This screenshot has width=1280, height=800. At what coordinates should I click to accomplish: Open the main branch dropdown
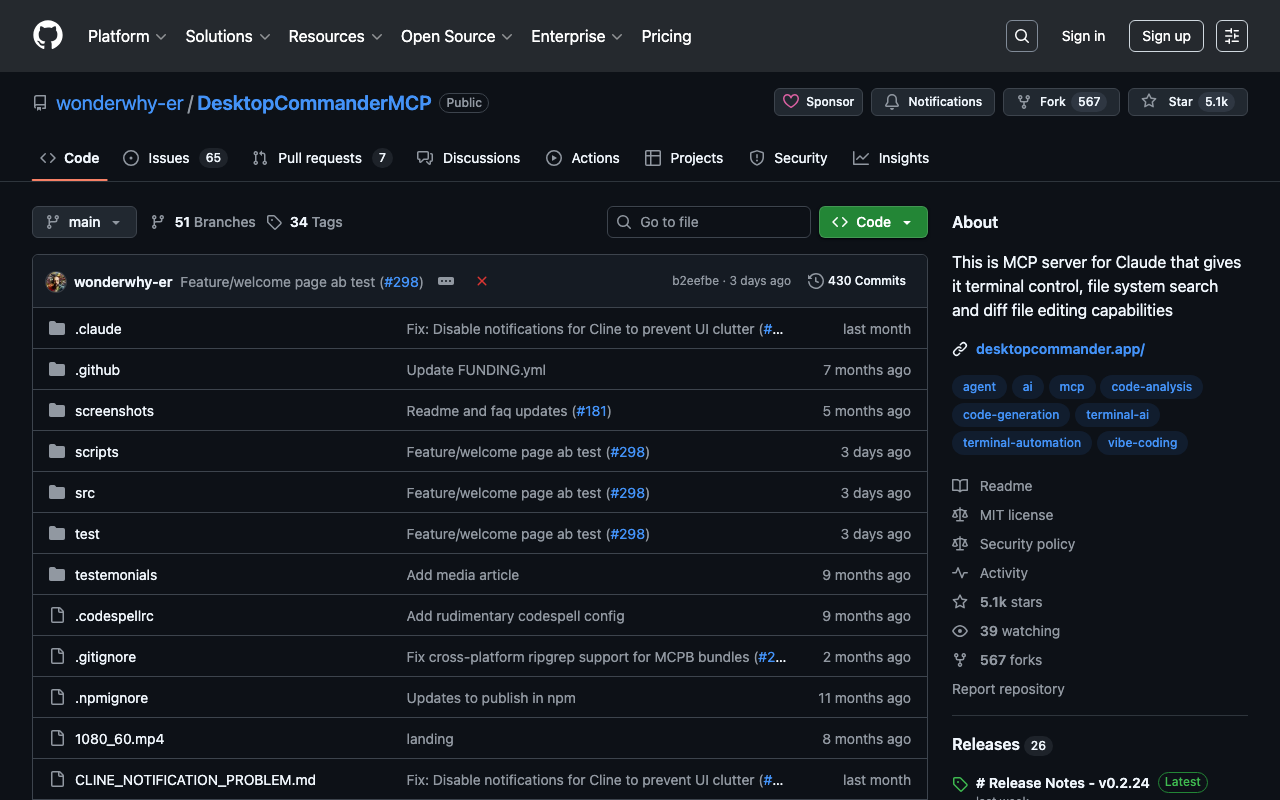coord(84,222)
